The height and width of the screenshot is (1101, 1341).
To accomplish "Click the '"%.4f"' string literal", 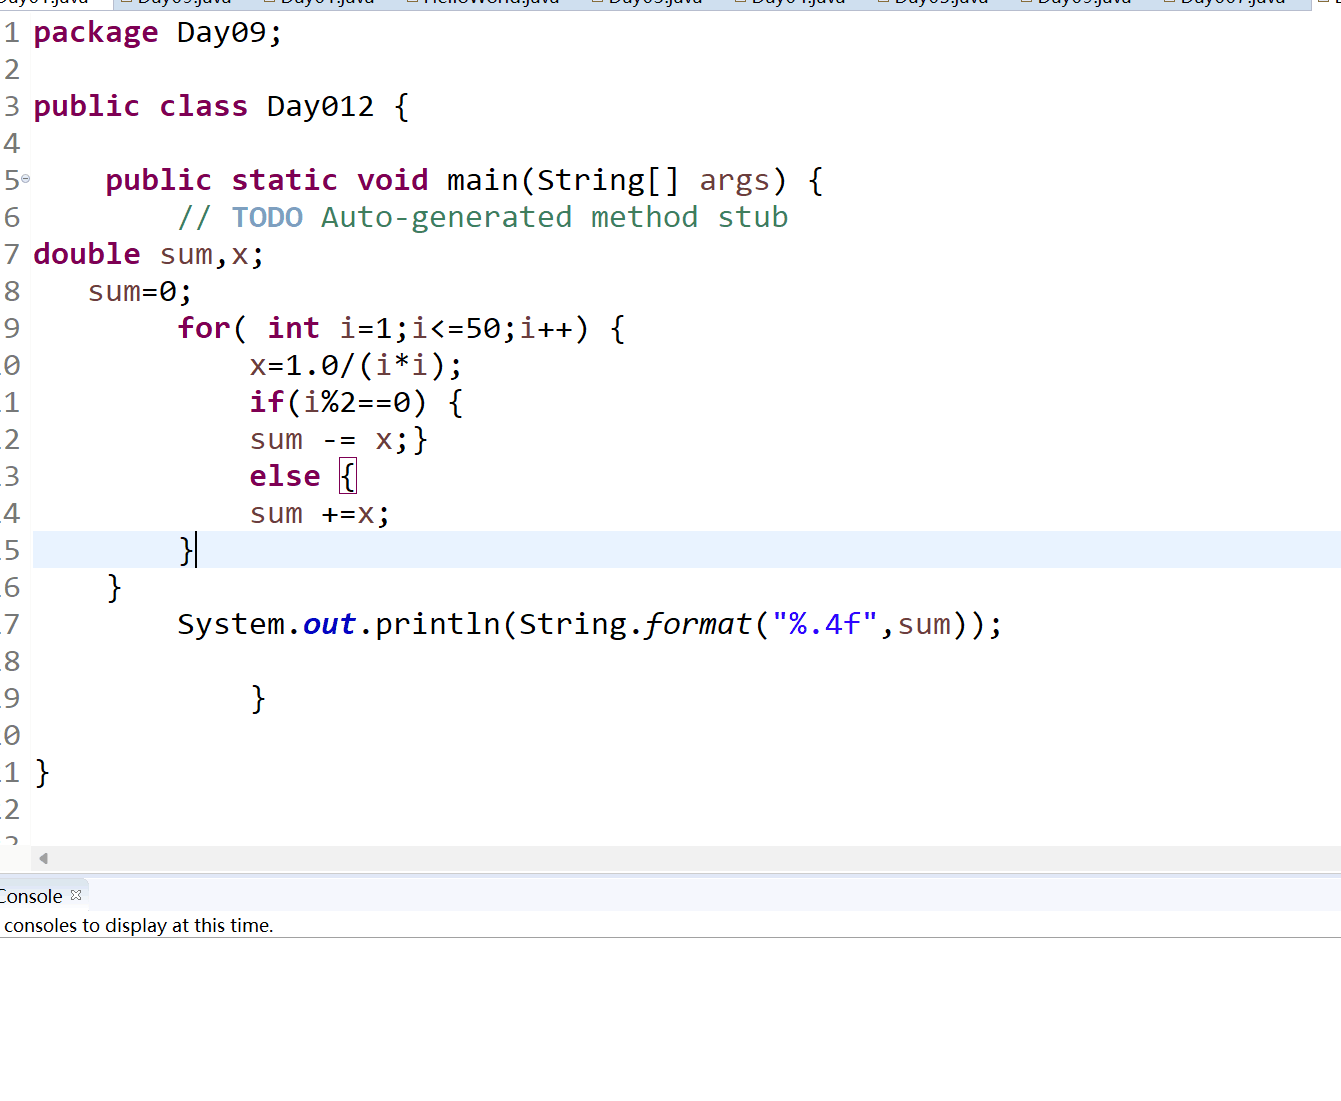I will pyautogui.click(x=824, y=625).
